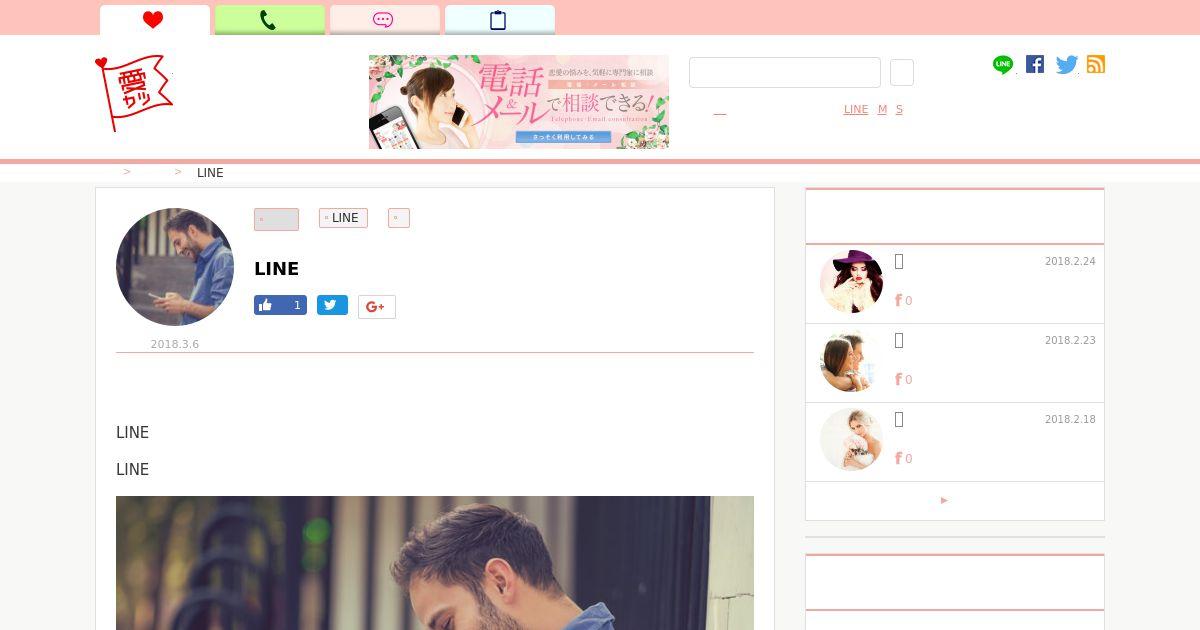Open the blue clipboard tab
Viewport: 1200px width, 630px height.
(x=499, y=20)
